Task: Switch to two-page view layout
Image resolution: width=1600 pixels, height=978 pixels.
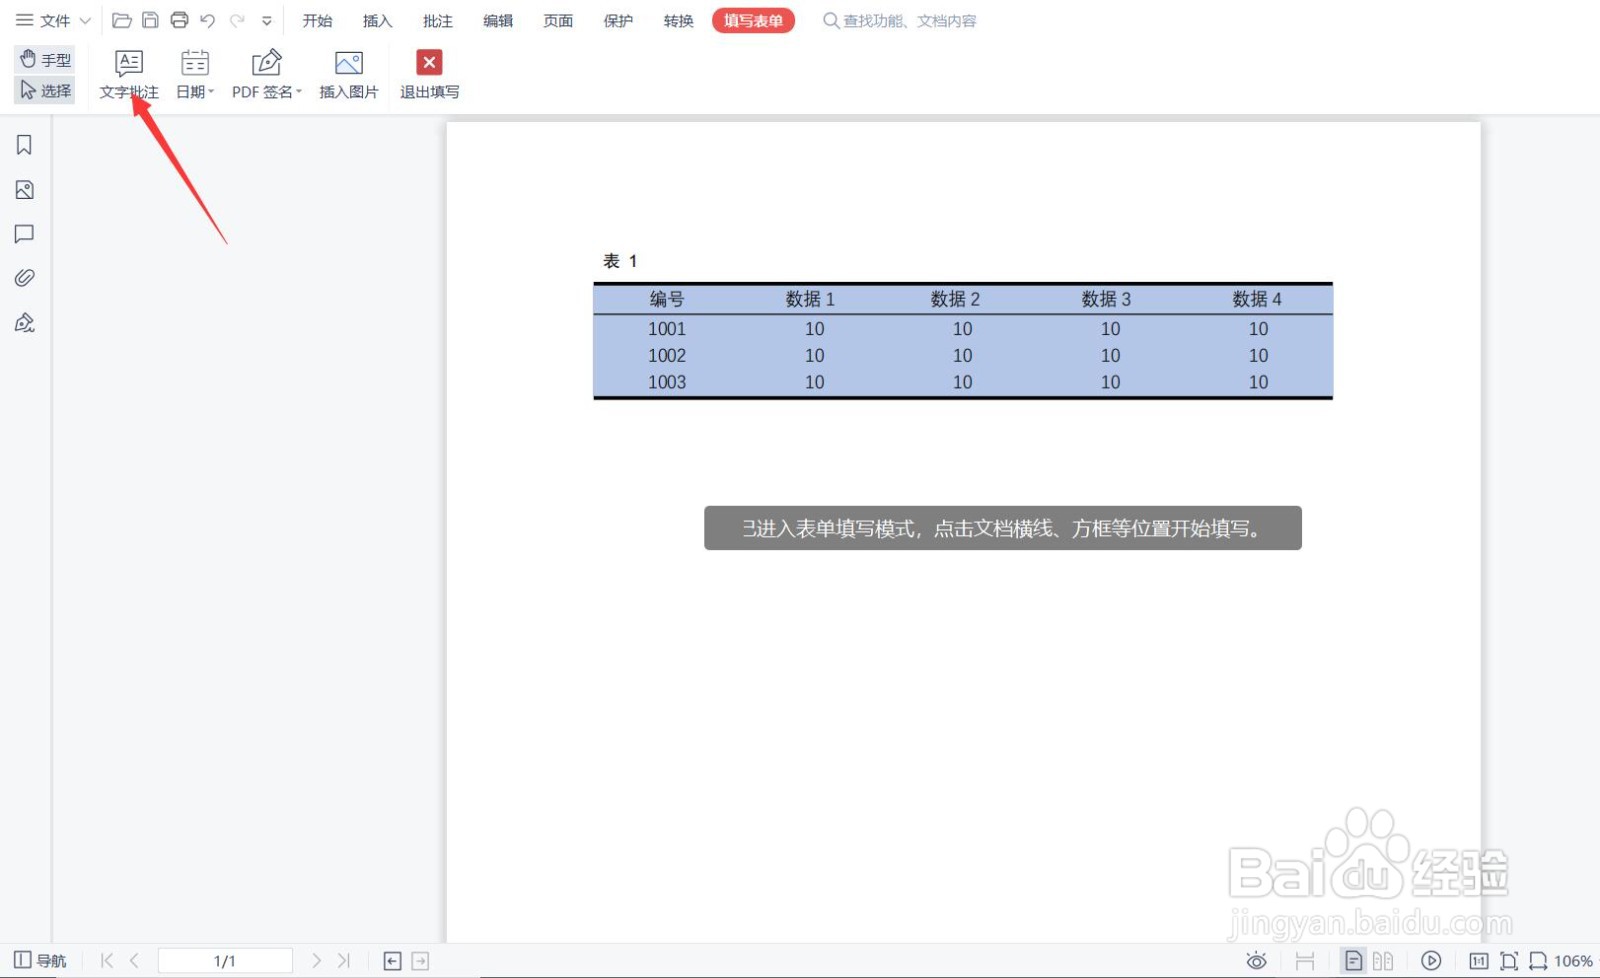Action: coord(1385,959)
